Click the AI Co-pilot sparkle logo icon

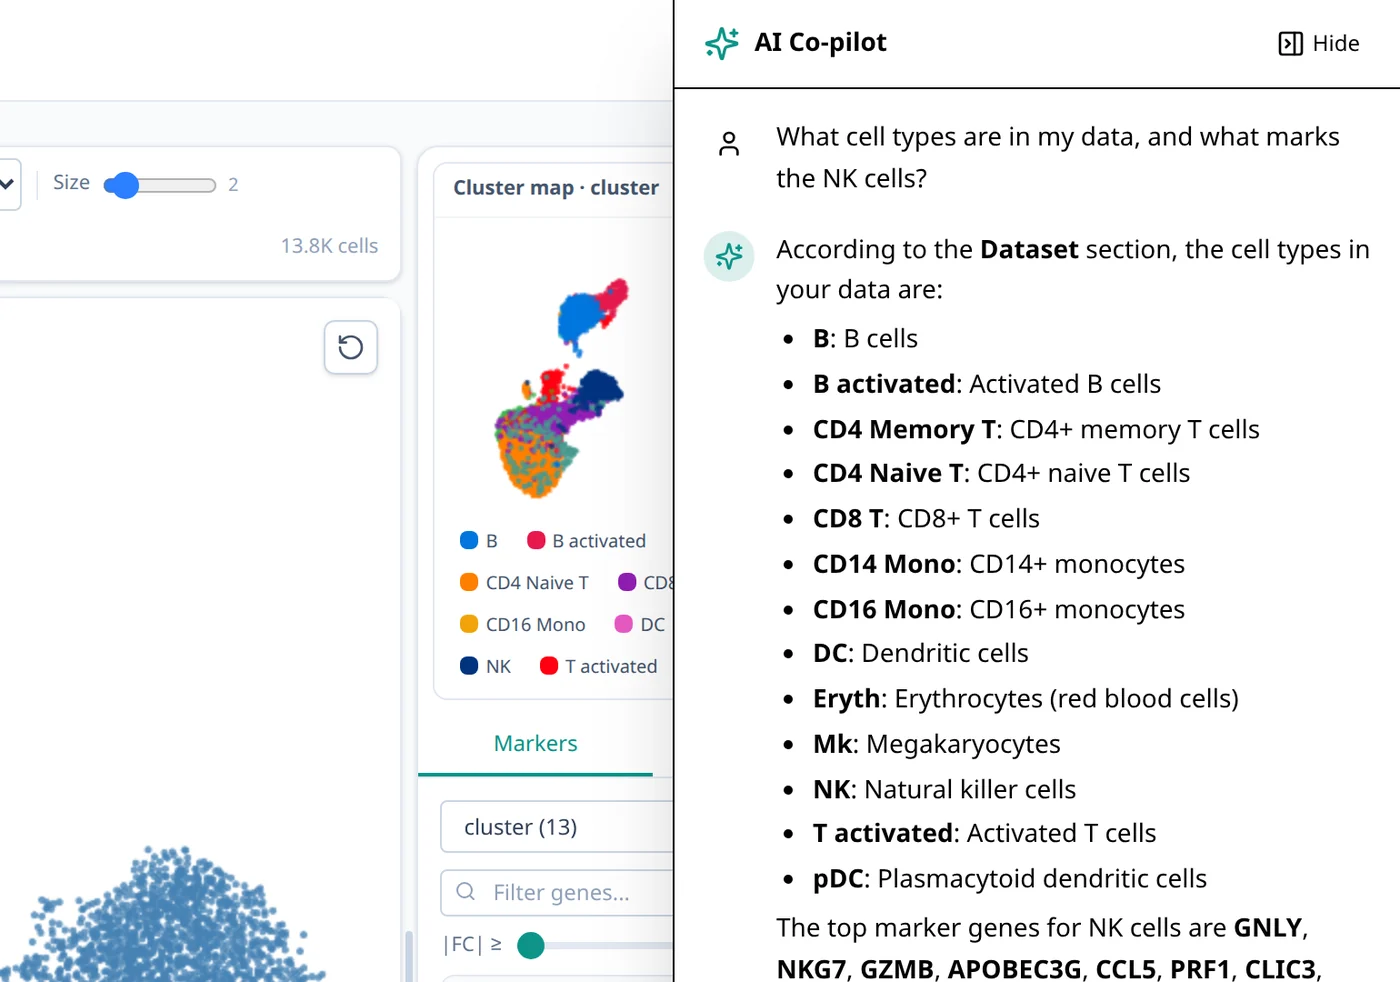coord(722,43)
